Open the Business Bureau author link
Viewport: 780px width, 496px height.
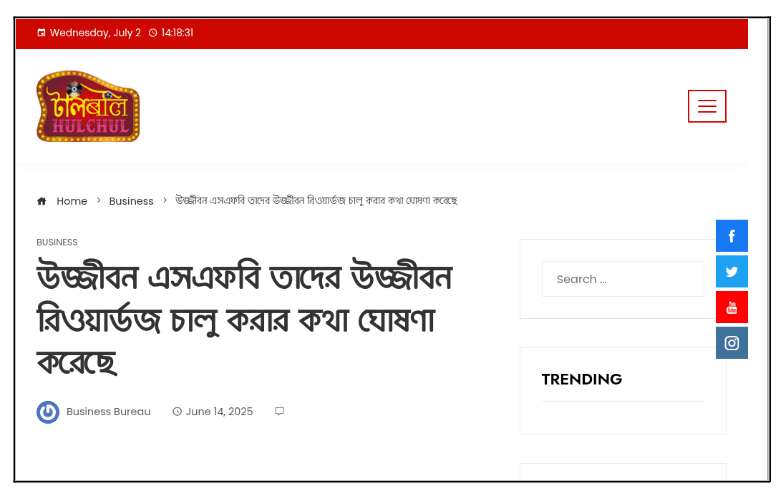tap(108, 411)
